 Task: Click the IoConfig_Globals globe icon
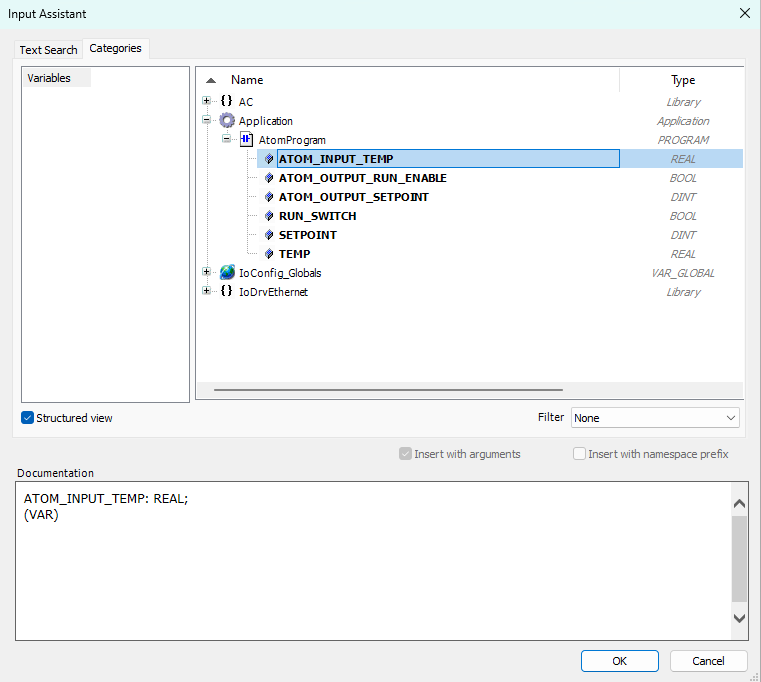(x=227, y=273)
